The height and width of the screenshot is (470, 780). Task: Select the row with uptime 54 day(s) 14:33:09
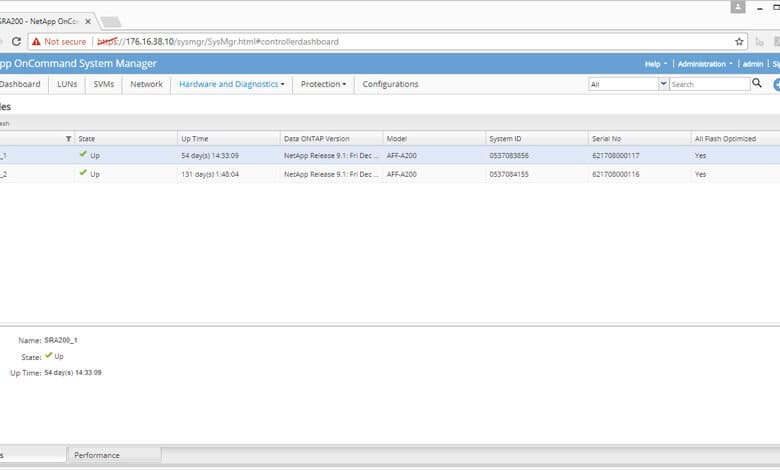[x=390, y=155]
